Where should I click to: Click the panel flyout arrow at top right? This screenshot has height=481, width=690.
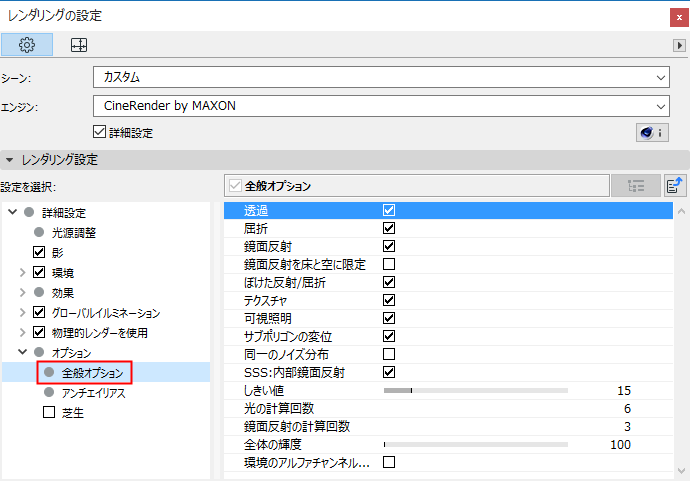pos(679,45)
